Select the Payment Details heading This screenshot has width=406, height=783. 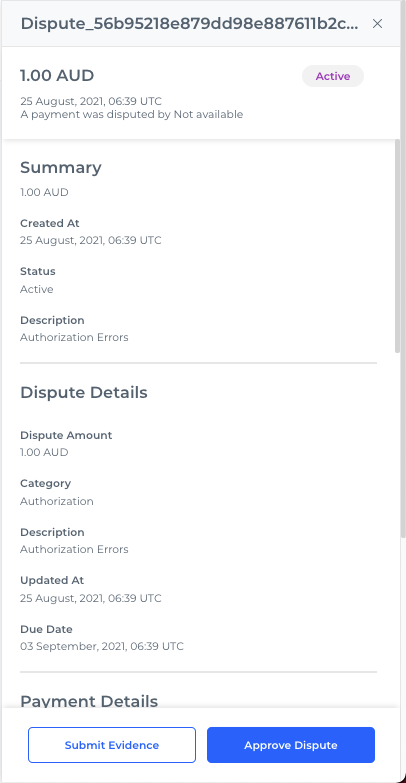[89, 701]
